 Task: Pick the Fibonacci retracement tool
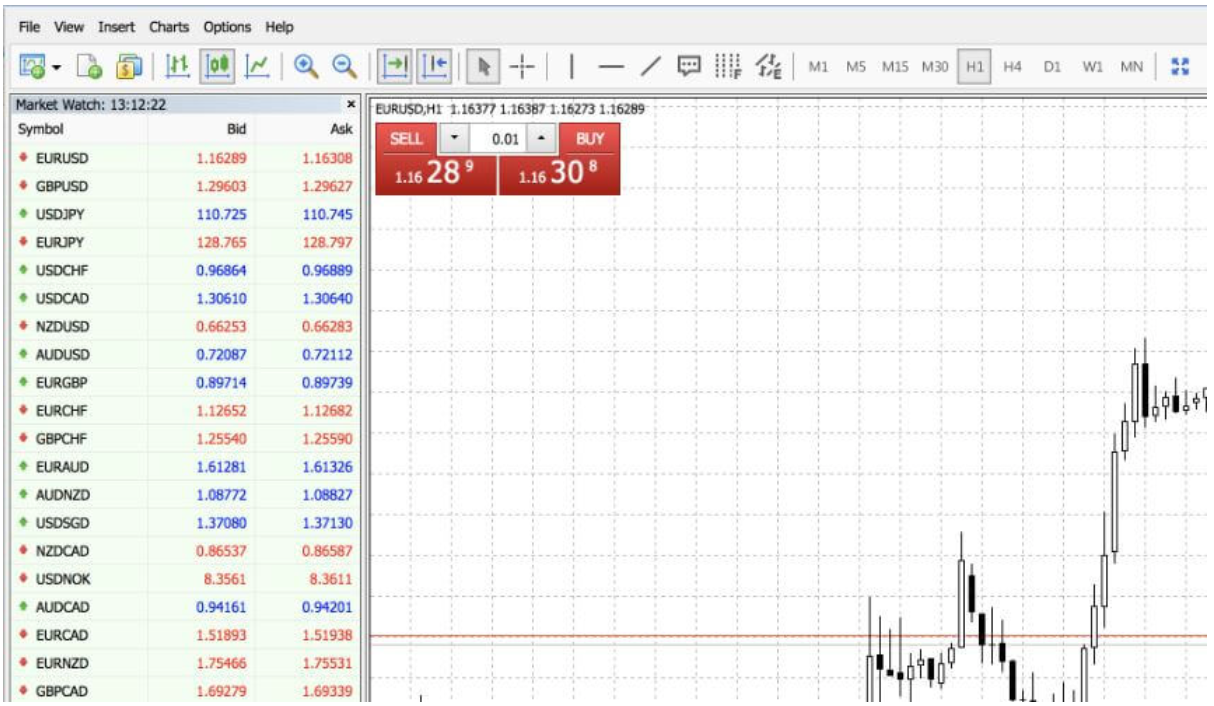tap(728, 66)
